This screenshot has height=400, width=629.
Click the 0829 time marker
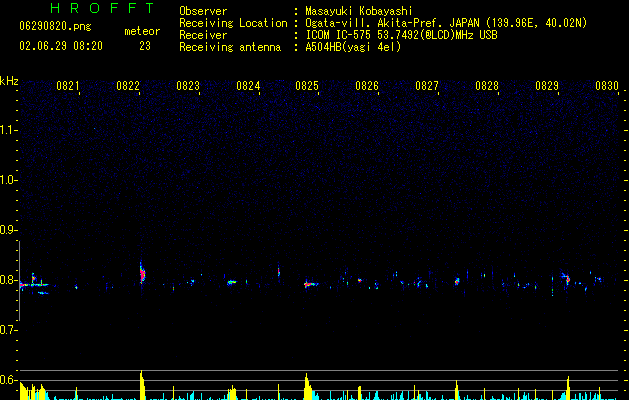[546, 86]
